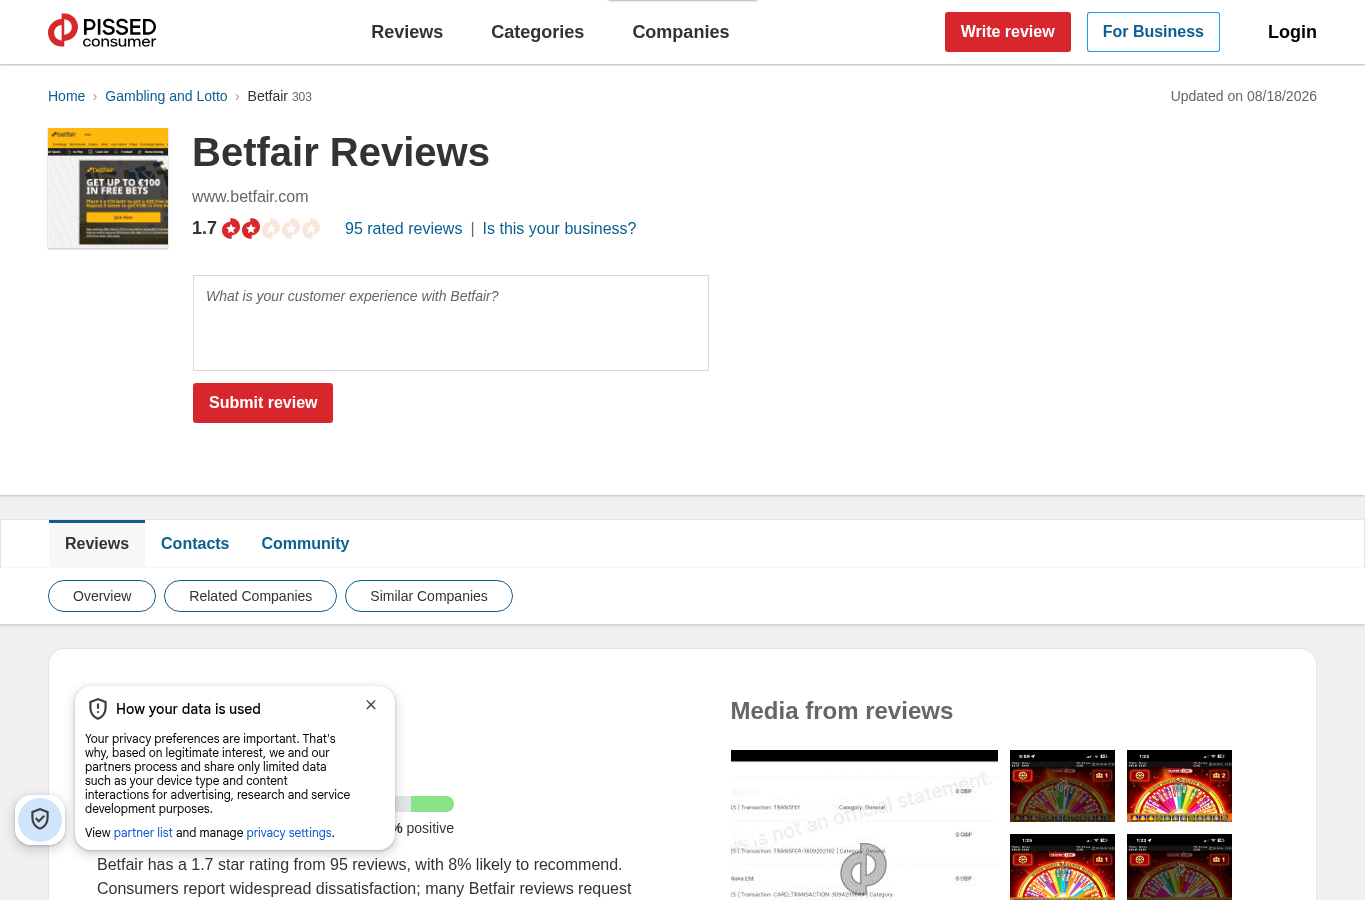Open the bottom-right wheel game thumbnail
Image resolution: width=1365 pixels, height=900 pixels.
(x=1179, y=867)
